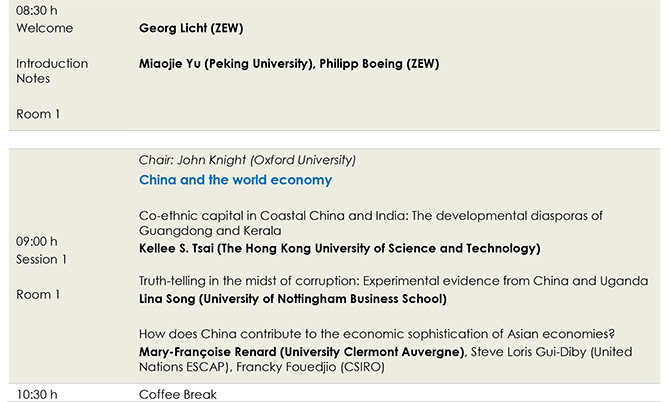Click the 09:00 h time label
Screen dimensions: 670x402
point(37,241)
